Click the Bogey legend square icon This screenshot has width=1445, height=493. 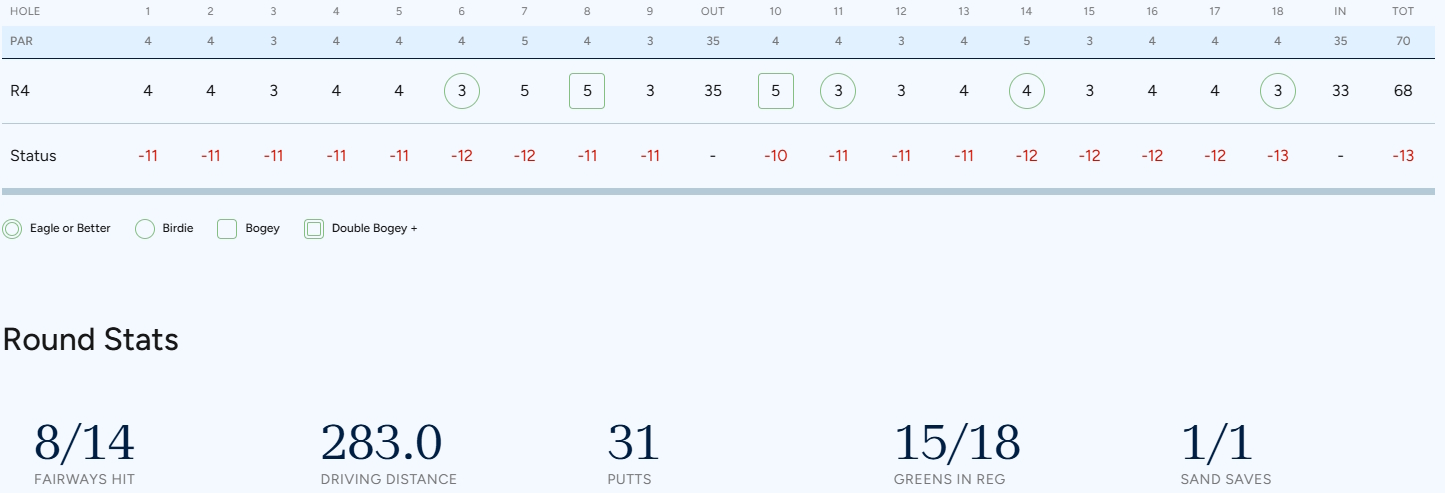click(x=227, y=229)
